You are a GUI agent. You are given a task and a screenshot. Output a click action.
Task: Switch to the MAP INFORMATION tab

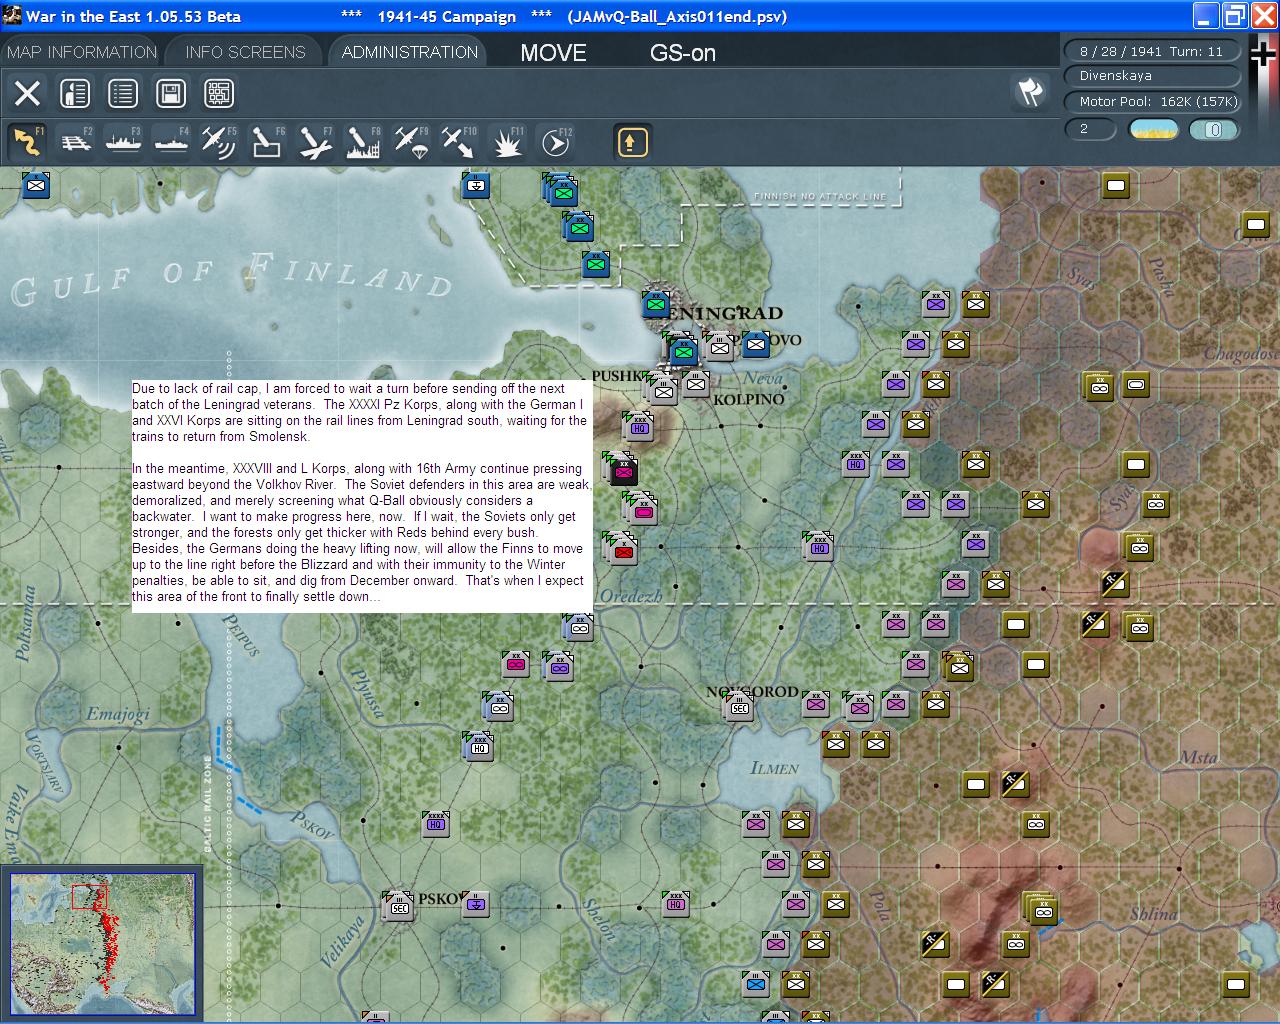pos(82,52)
